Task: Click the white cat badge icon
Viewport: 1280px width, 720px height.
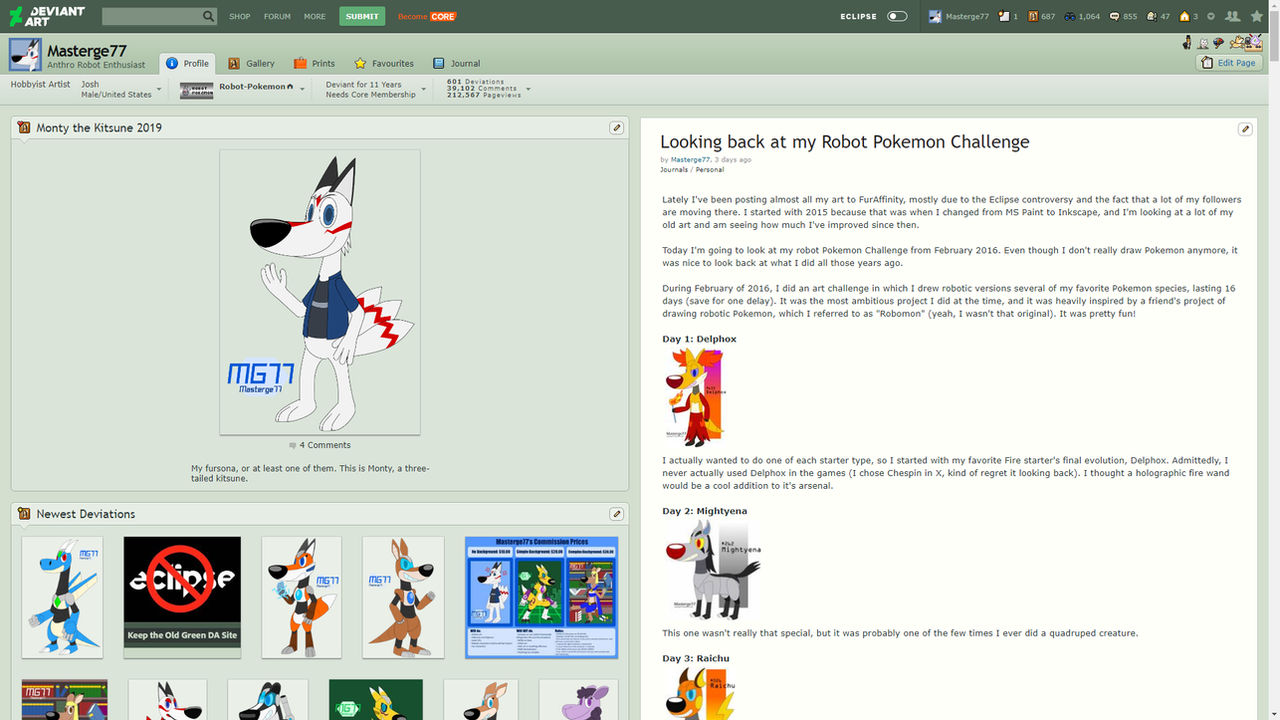Action: point(1203,43)
